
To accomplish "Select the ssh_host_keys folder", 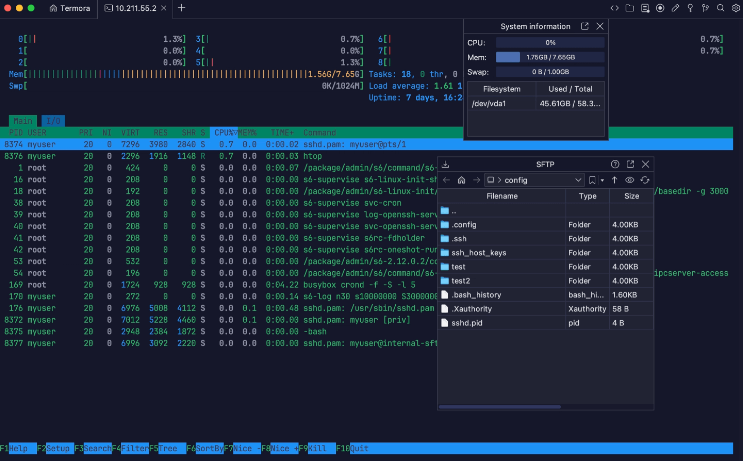I will click(545, 253).
